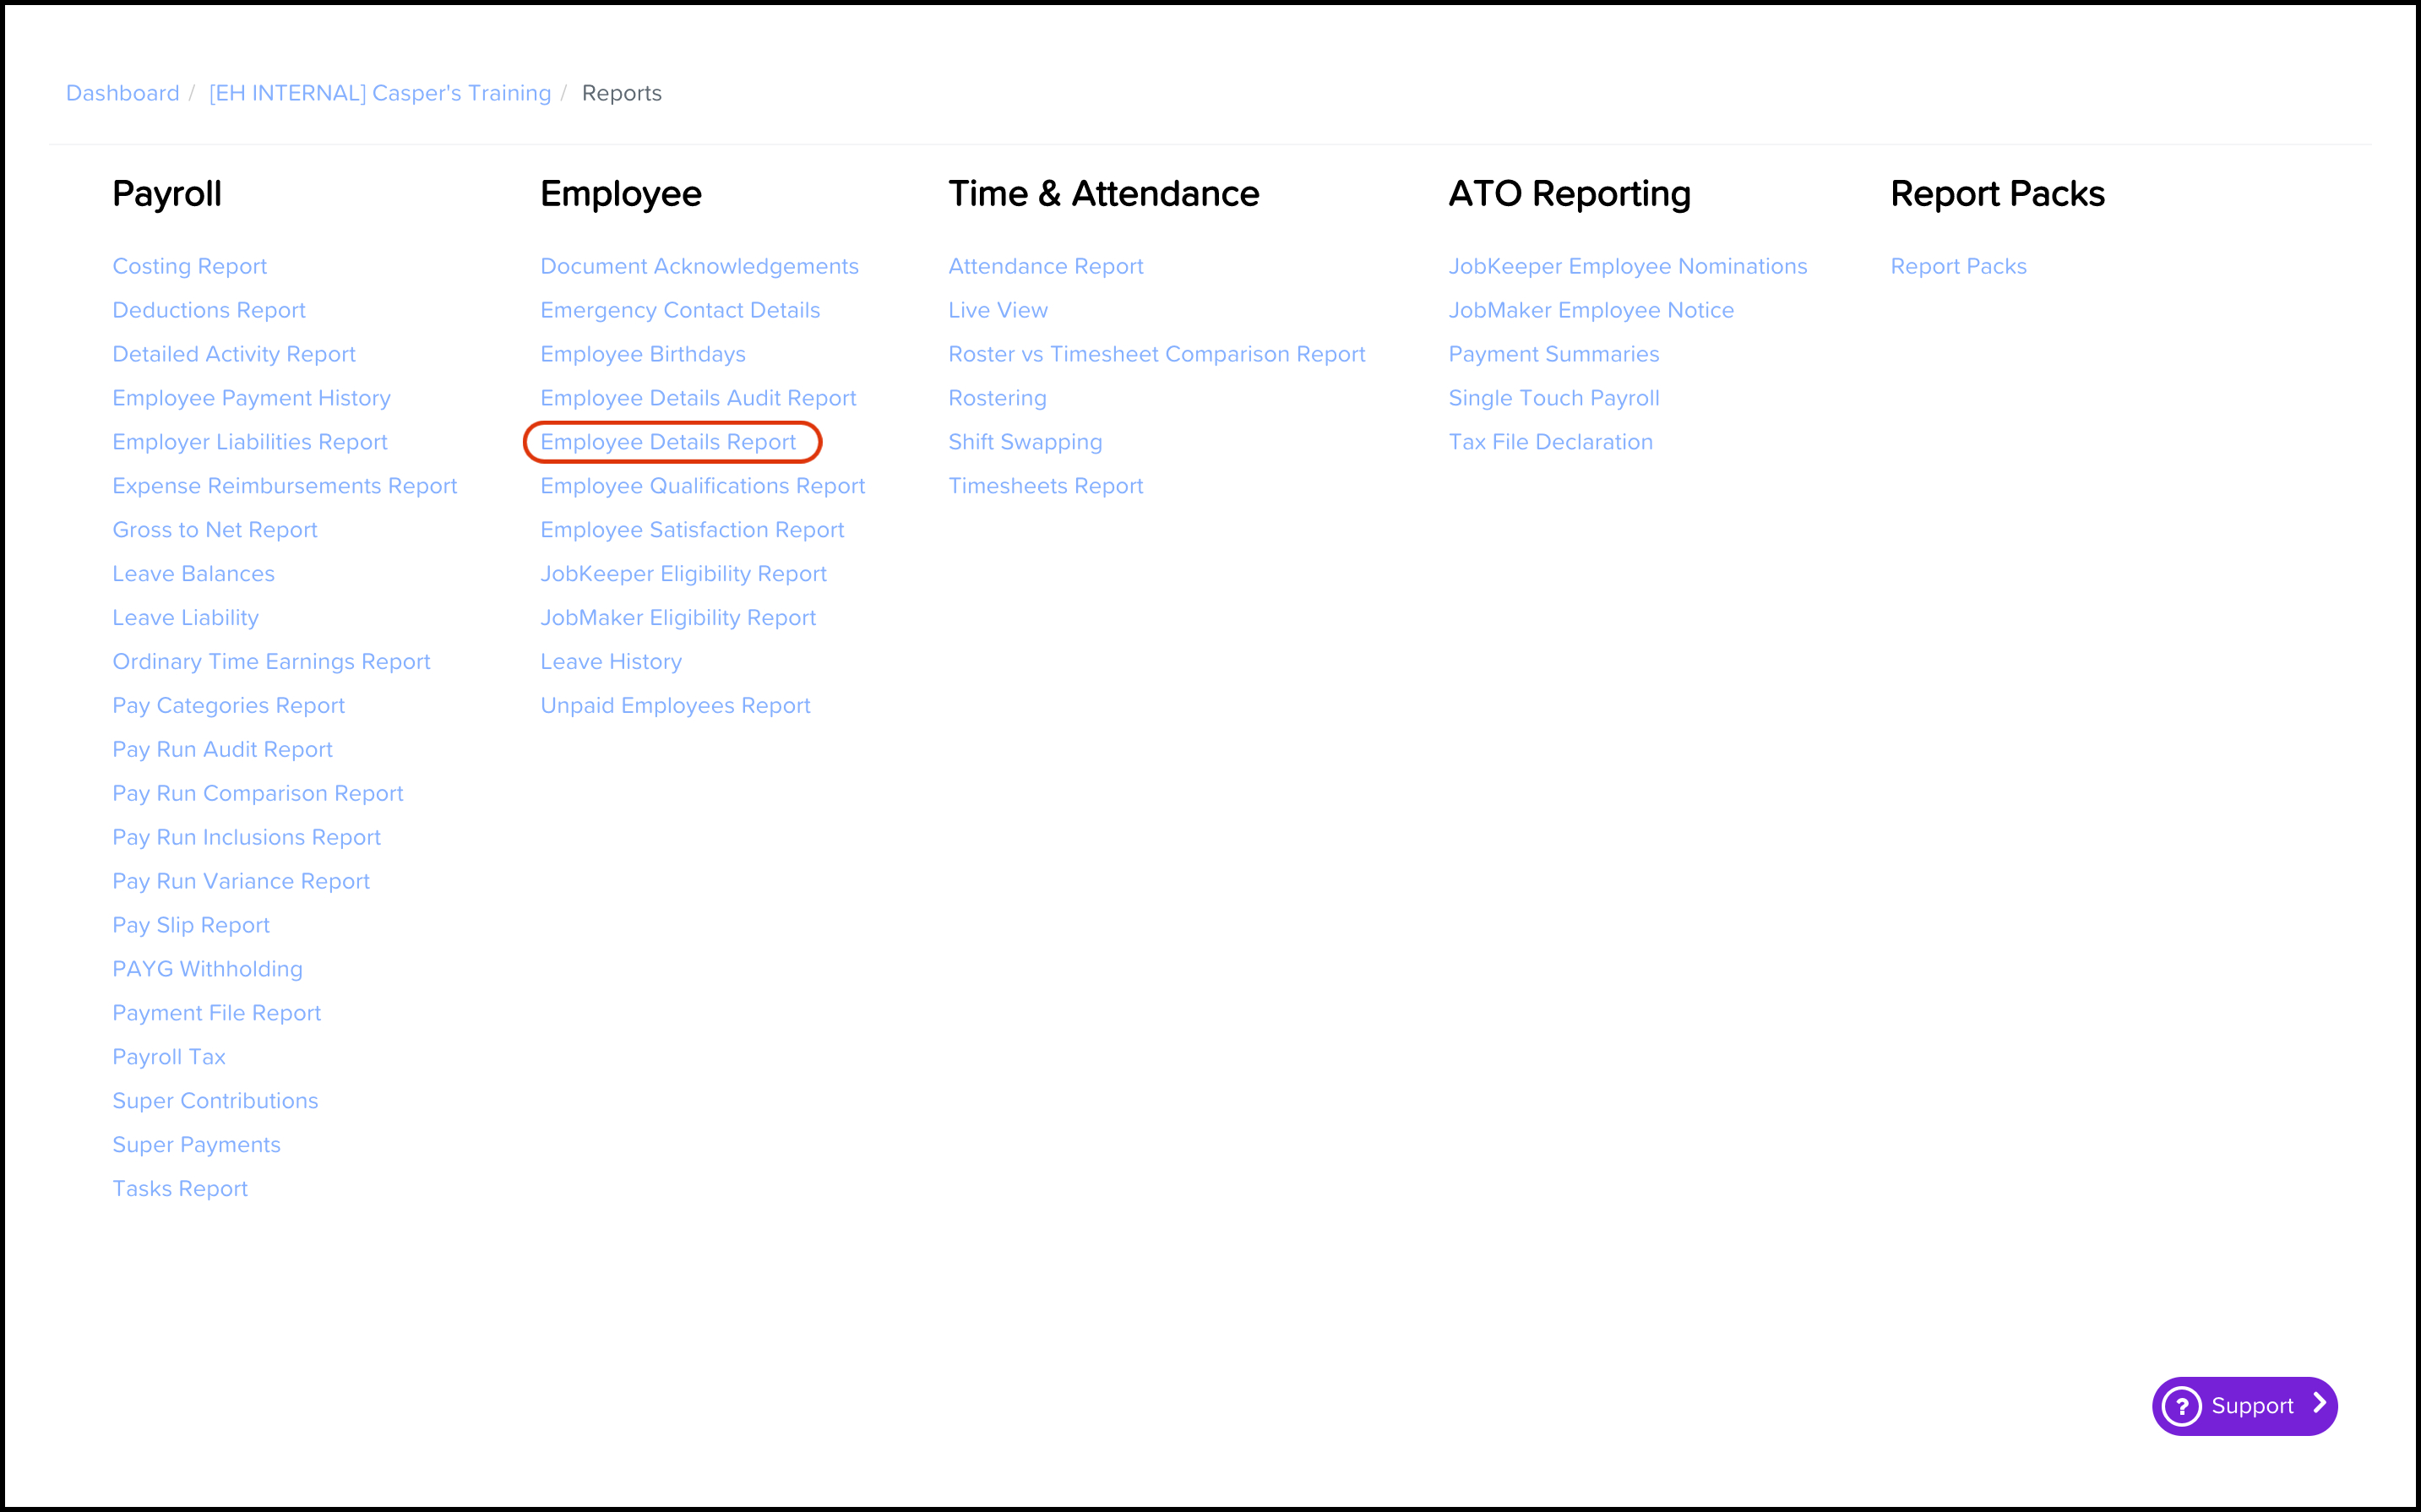
Task: Open the Costing Report
Action: (189, 265)
